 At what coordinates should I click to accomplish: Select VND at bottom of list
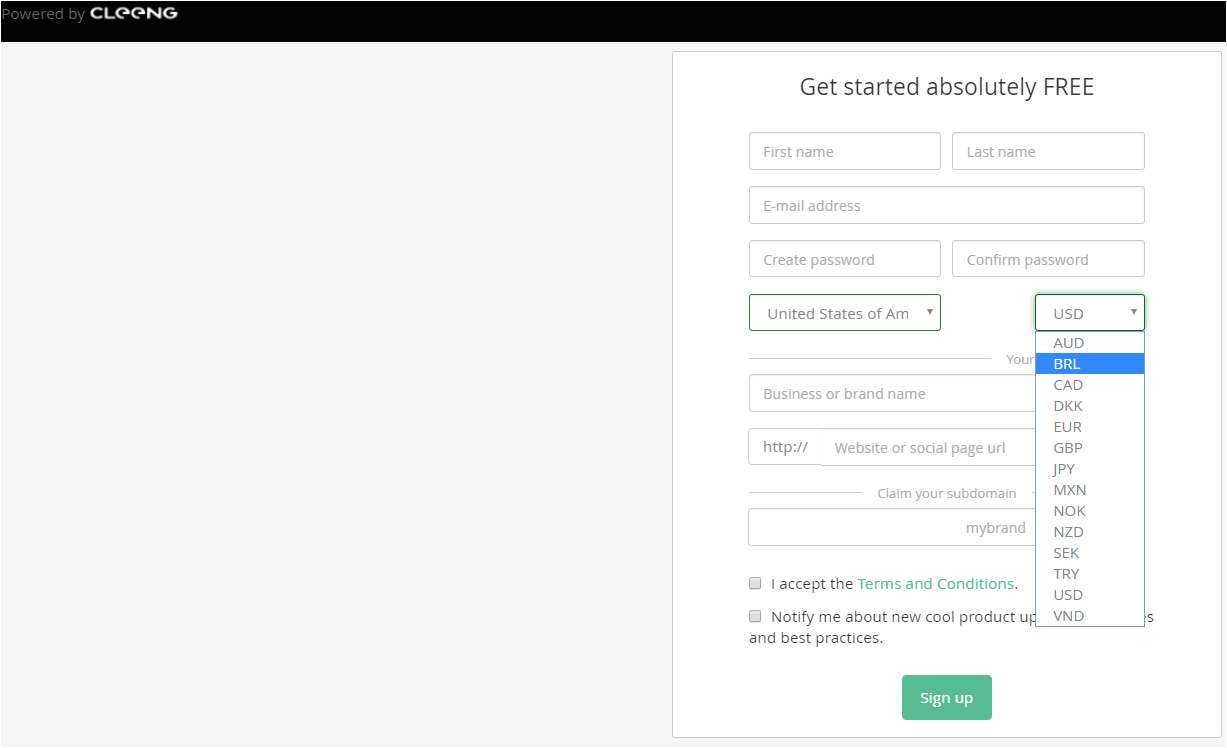(x=1090, y=616)
